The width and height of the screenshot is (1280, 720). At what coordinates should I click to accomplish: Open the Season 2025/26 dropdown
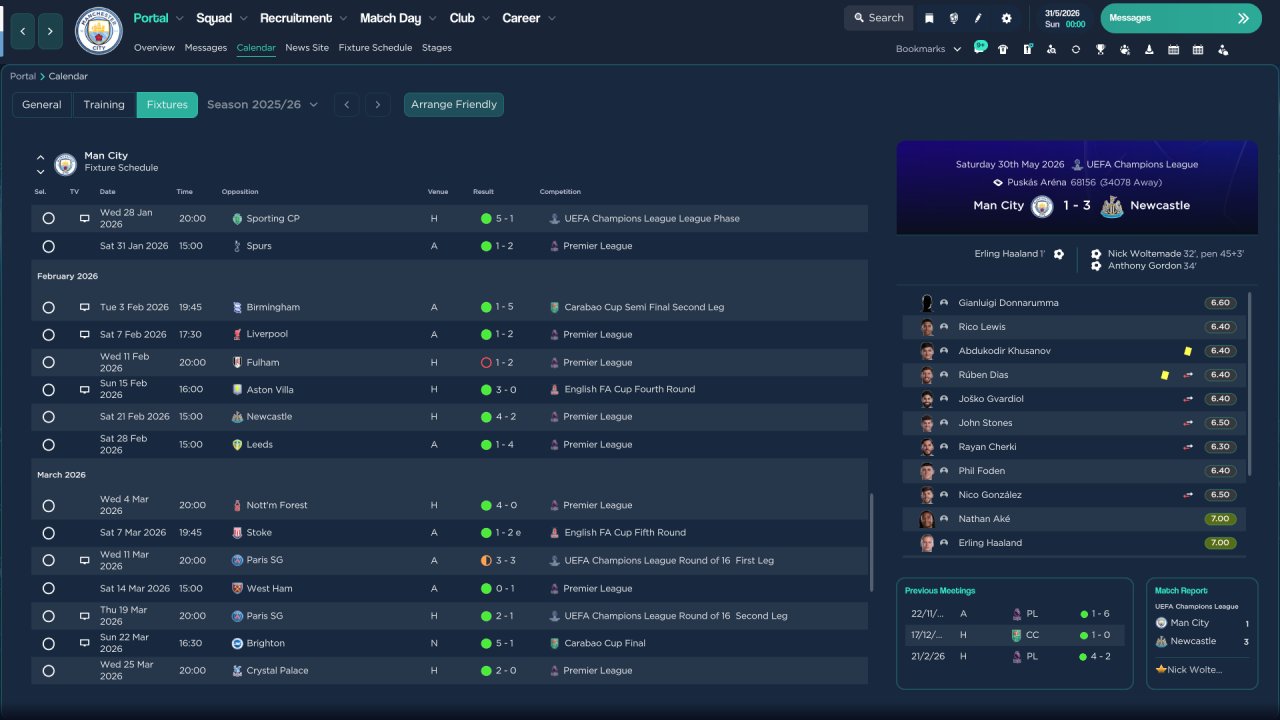262,104
